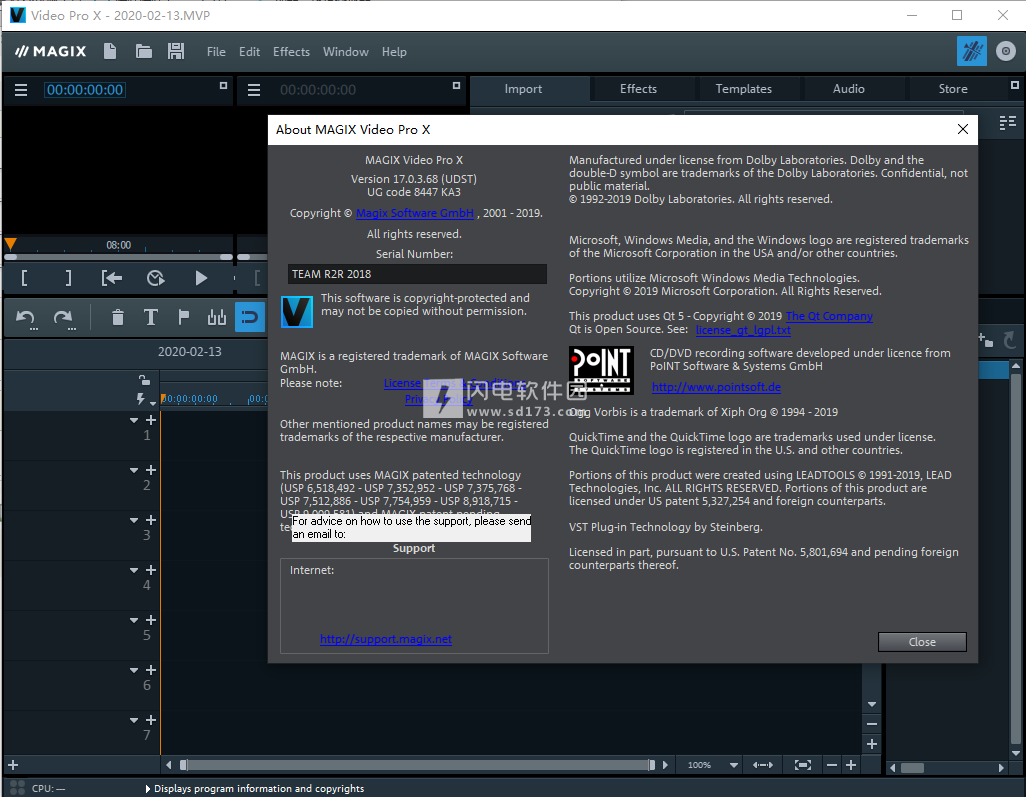Maximize the media pool with its corner square
Viewport: 1026px width, 797px height.
(1014, 85)
